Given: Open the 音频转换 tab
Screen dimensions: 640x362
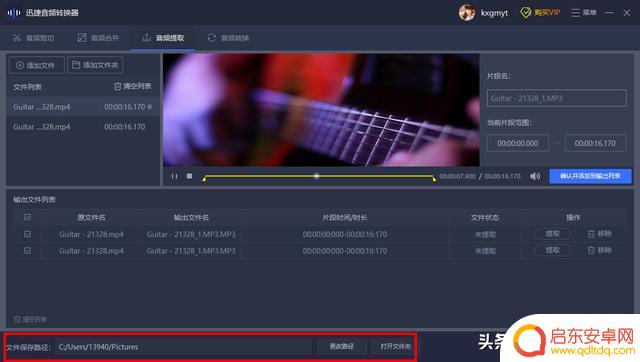Looking at the screenshot, I should coord(229,38).
